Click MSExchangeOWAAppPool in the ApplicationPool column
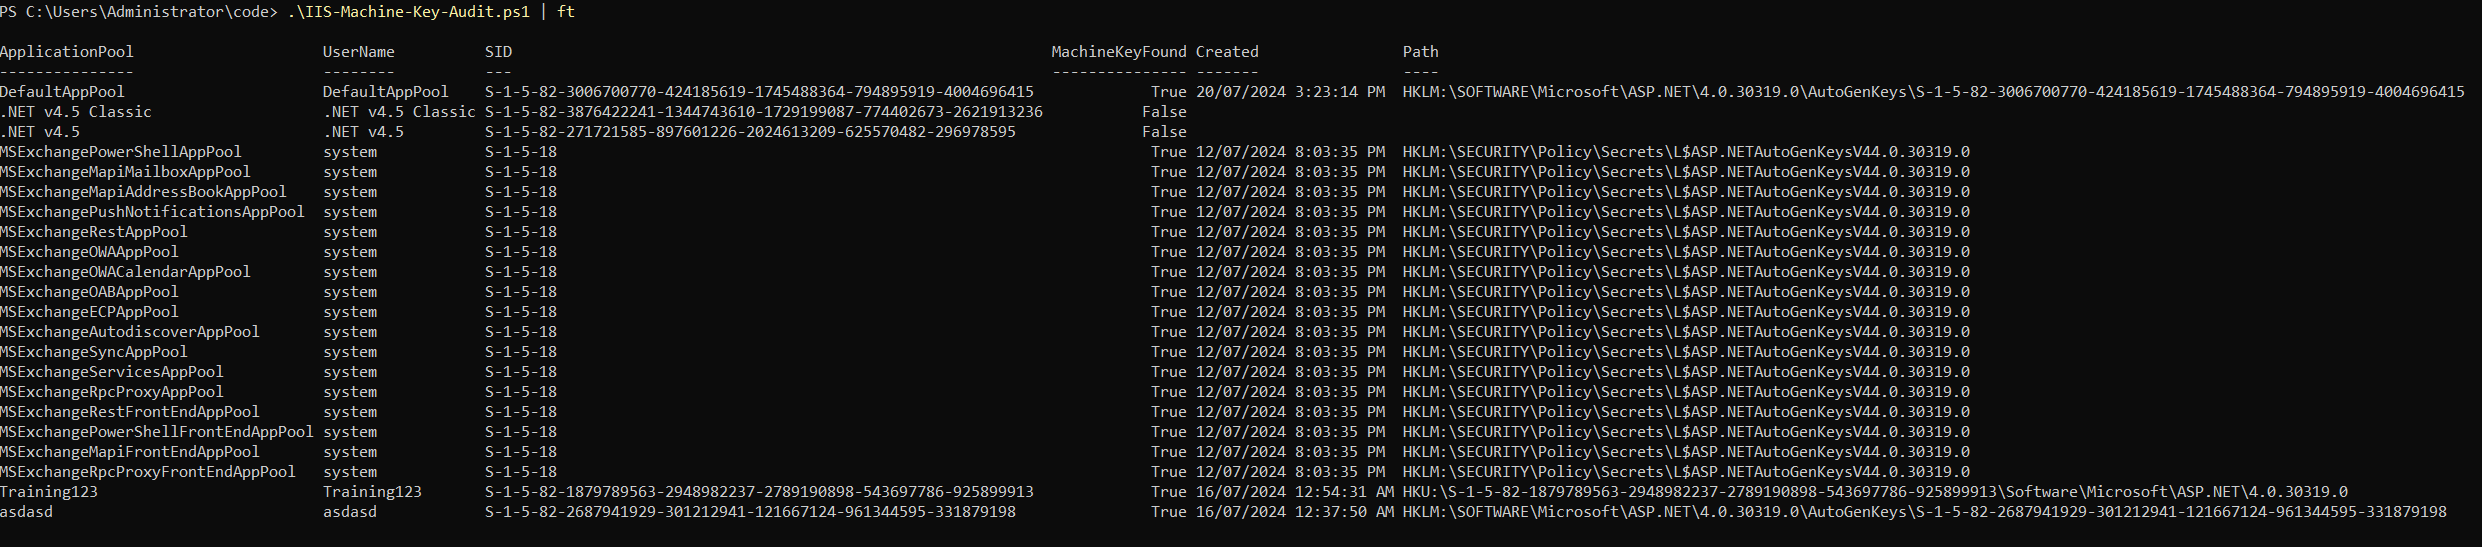Screen dimensions: 2482x547 tap(89, 252)
